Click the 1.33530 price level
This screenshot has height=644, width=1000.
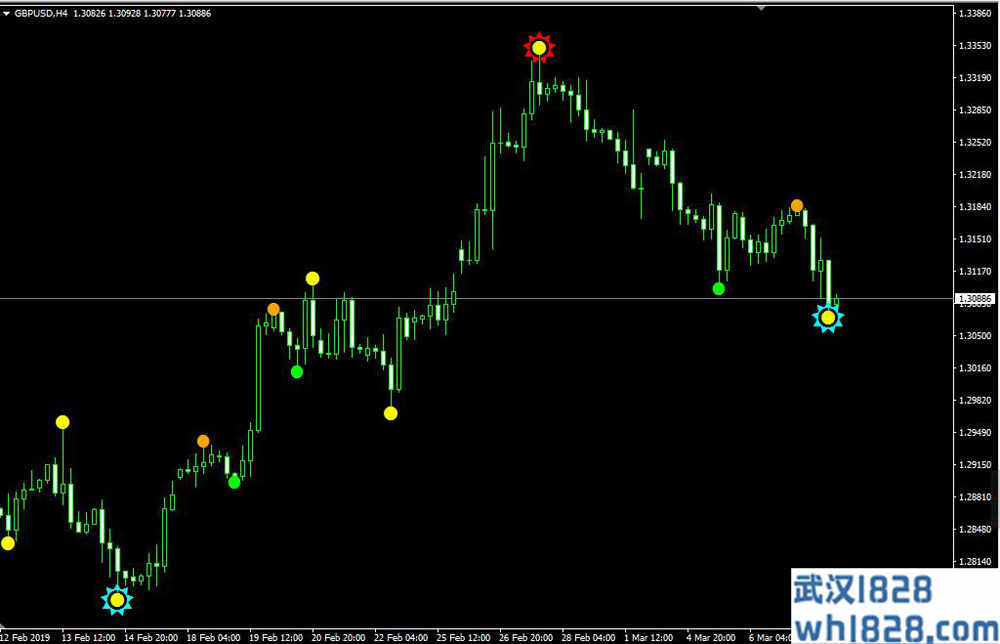(975, 45)
